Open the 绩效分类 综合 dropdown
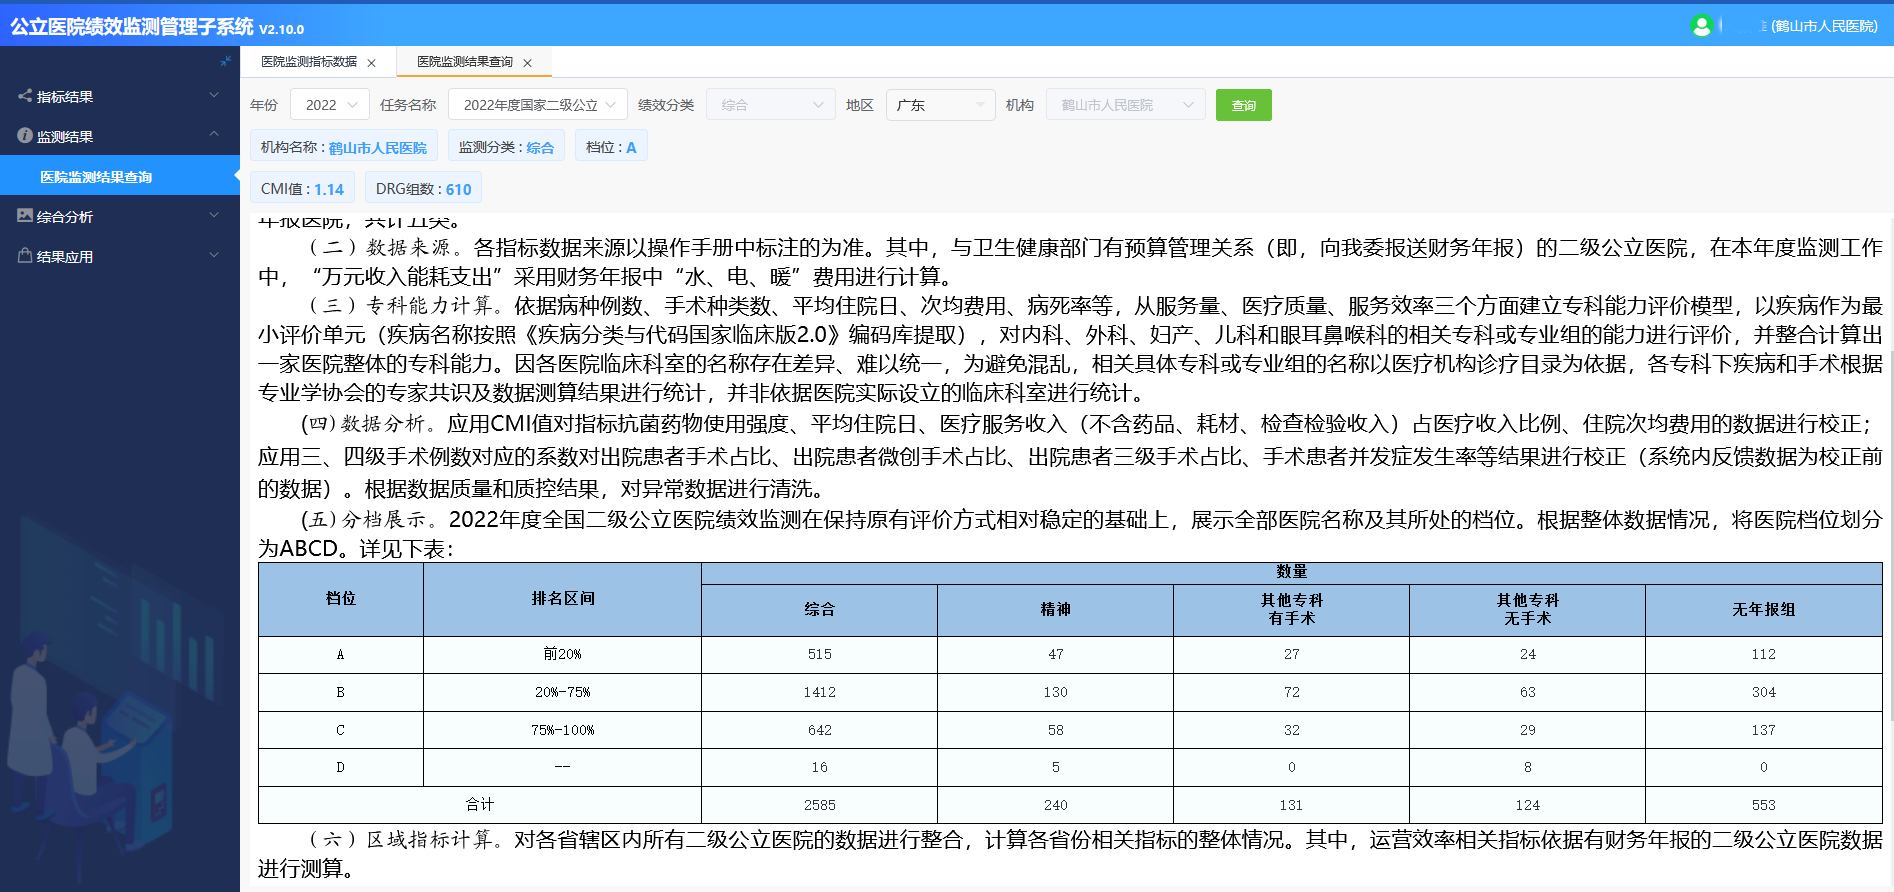The height and width of the screenshot is (892, 1894). pos(771,105)
